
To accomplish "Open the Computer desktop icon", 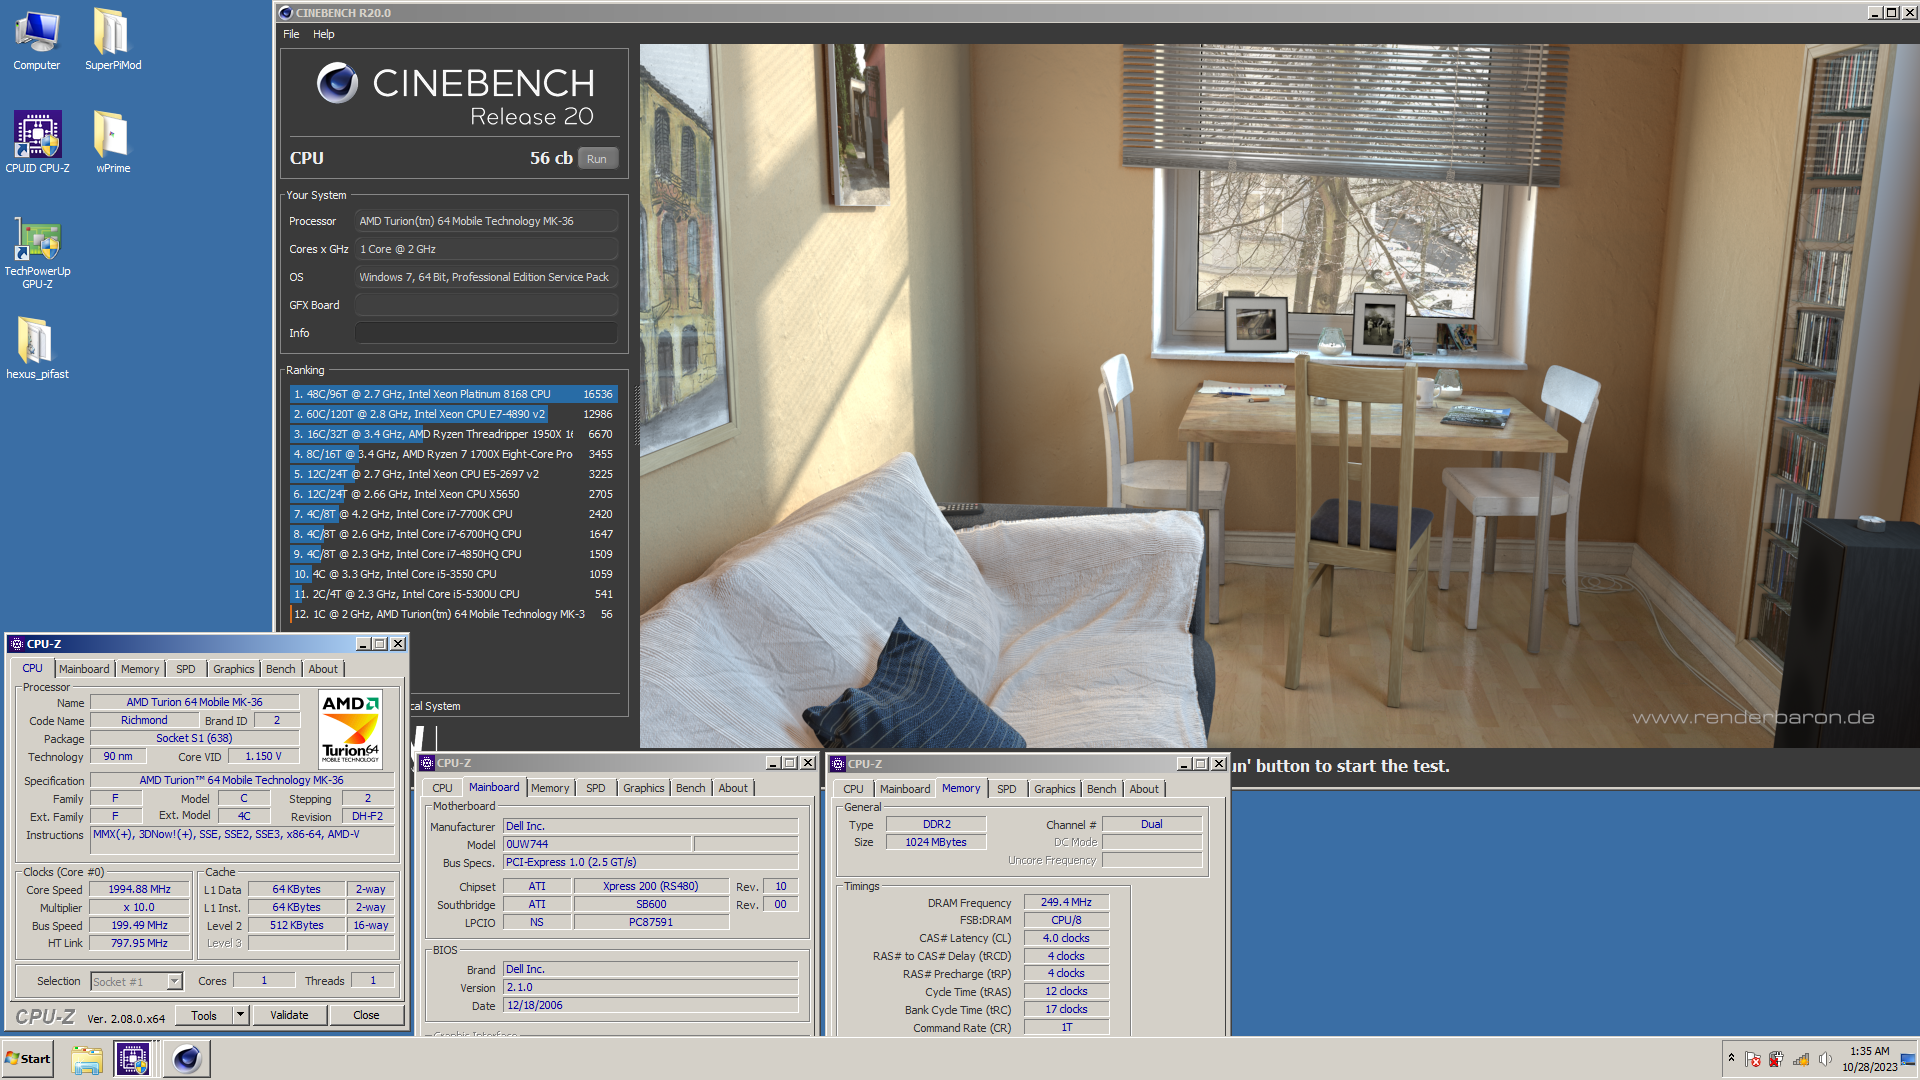I will coord(37,40).
